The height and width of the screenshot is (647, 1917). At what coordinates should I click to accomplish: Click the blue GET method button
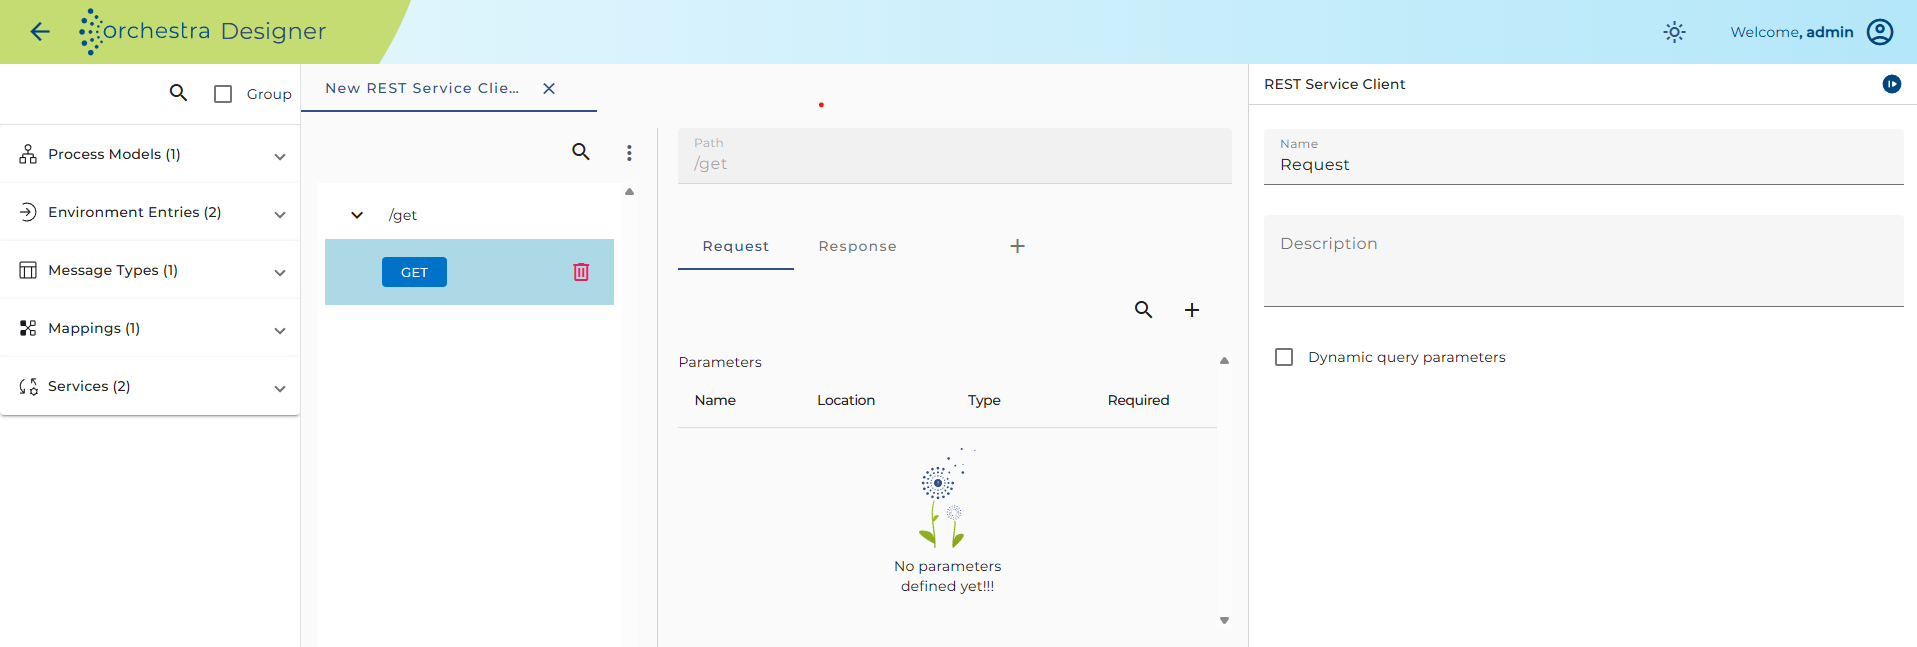coord(414,272)
